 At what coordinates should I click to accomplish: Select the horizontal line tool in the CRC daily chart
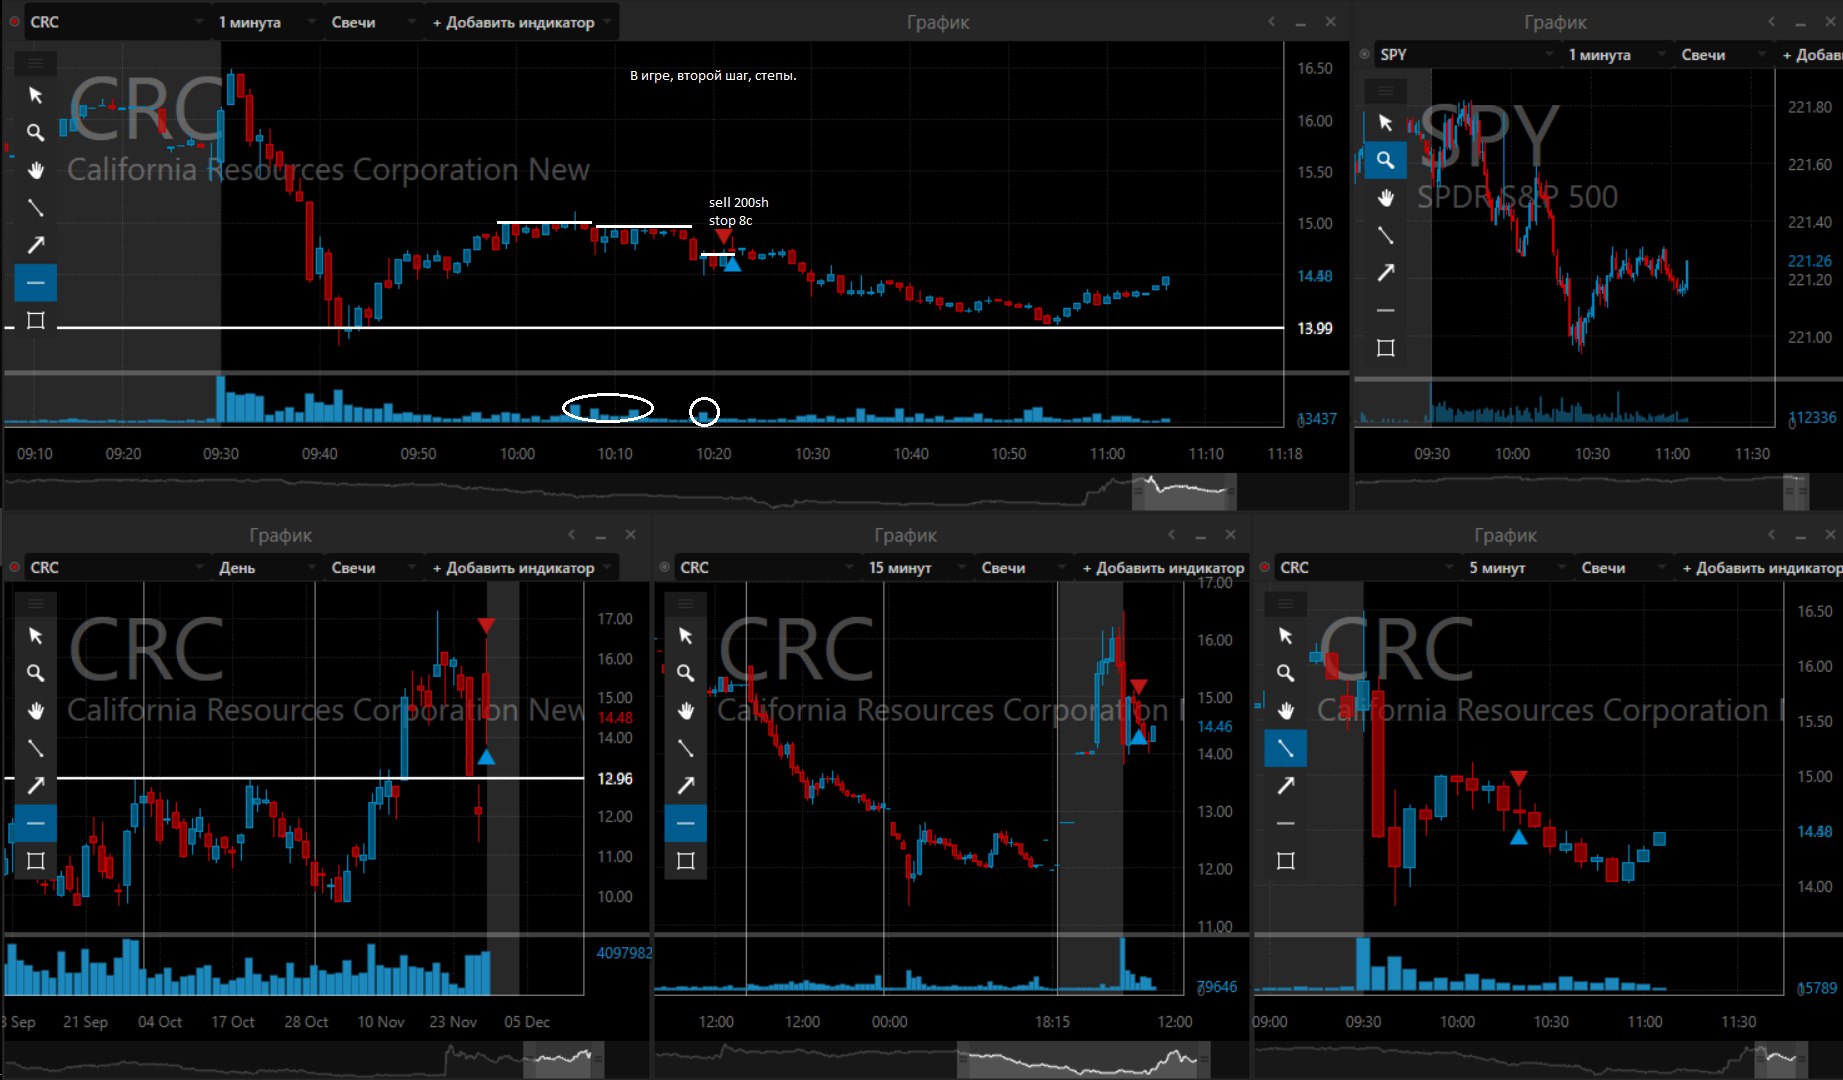coord(35,823)
